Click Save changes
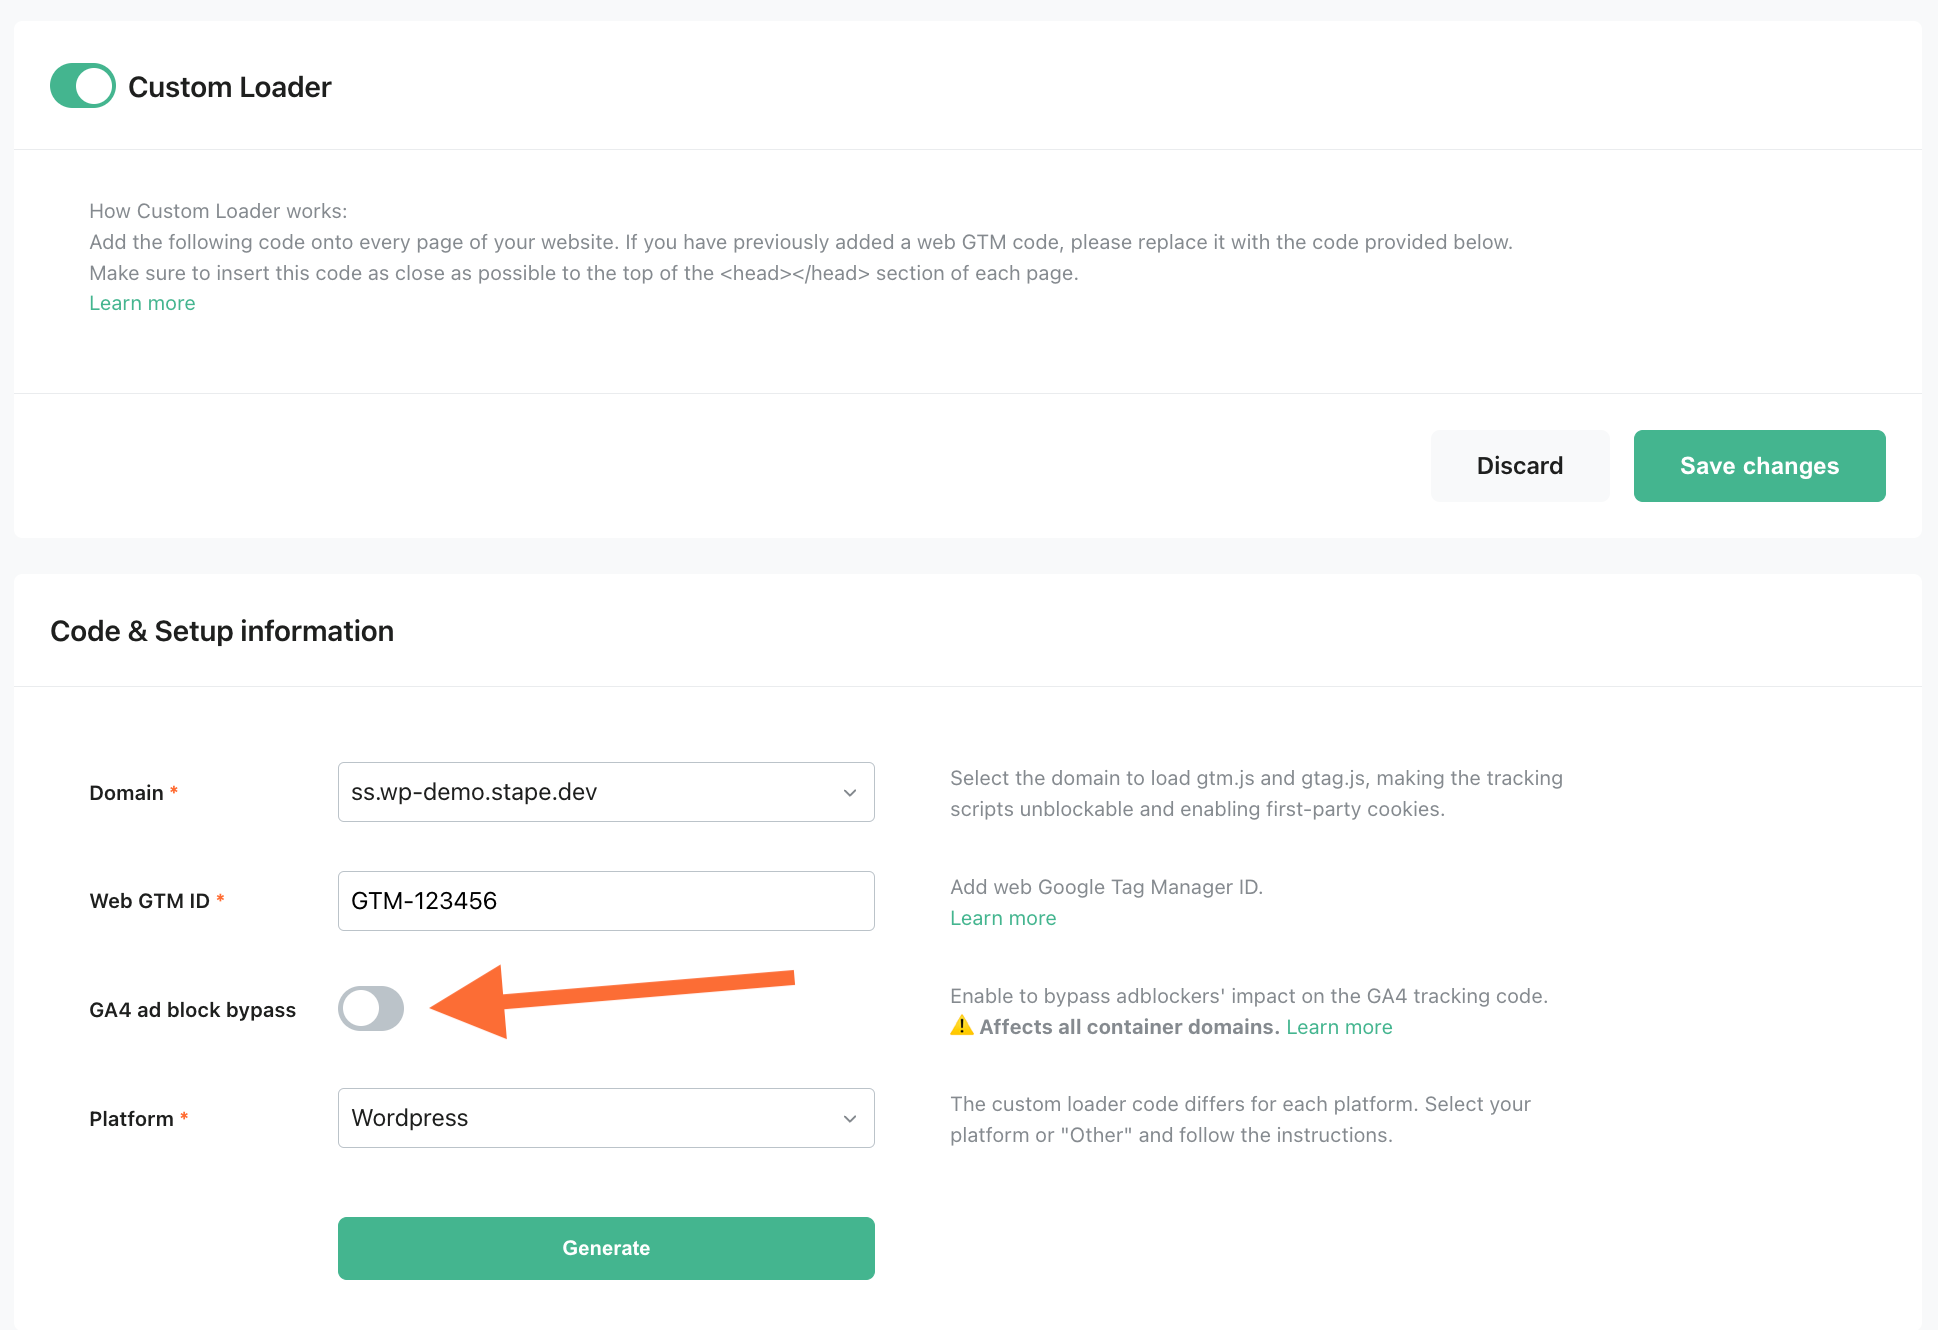Image resolution: width=1938 pixels, height=1330 pixels. coord(1758,465)
